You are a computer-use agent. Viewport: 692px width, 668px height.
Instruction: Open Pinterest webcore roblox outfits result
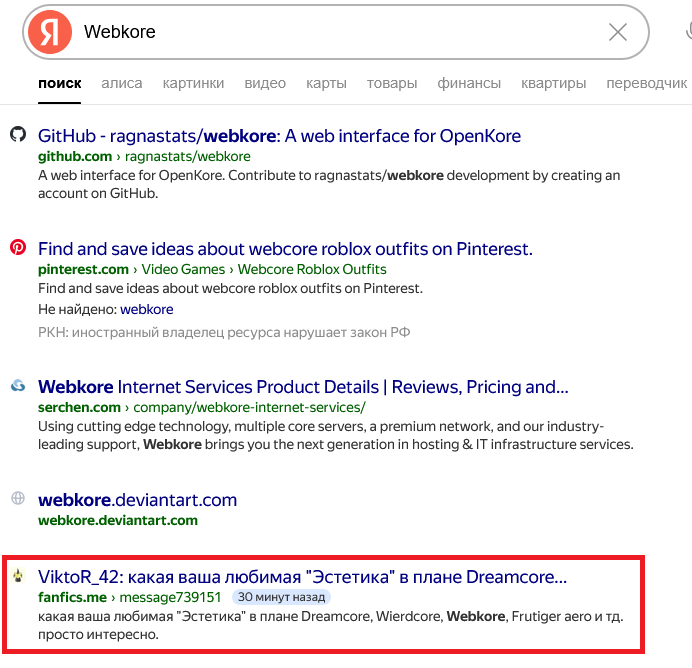[285, 249]
